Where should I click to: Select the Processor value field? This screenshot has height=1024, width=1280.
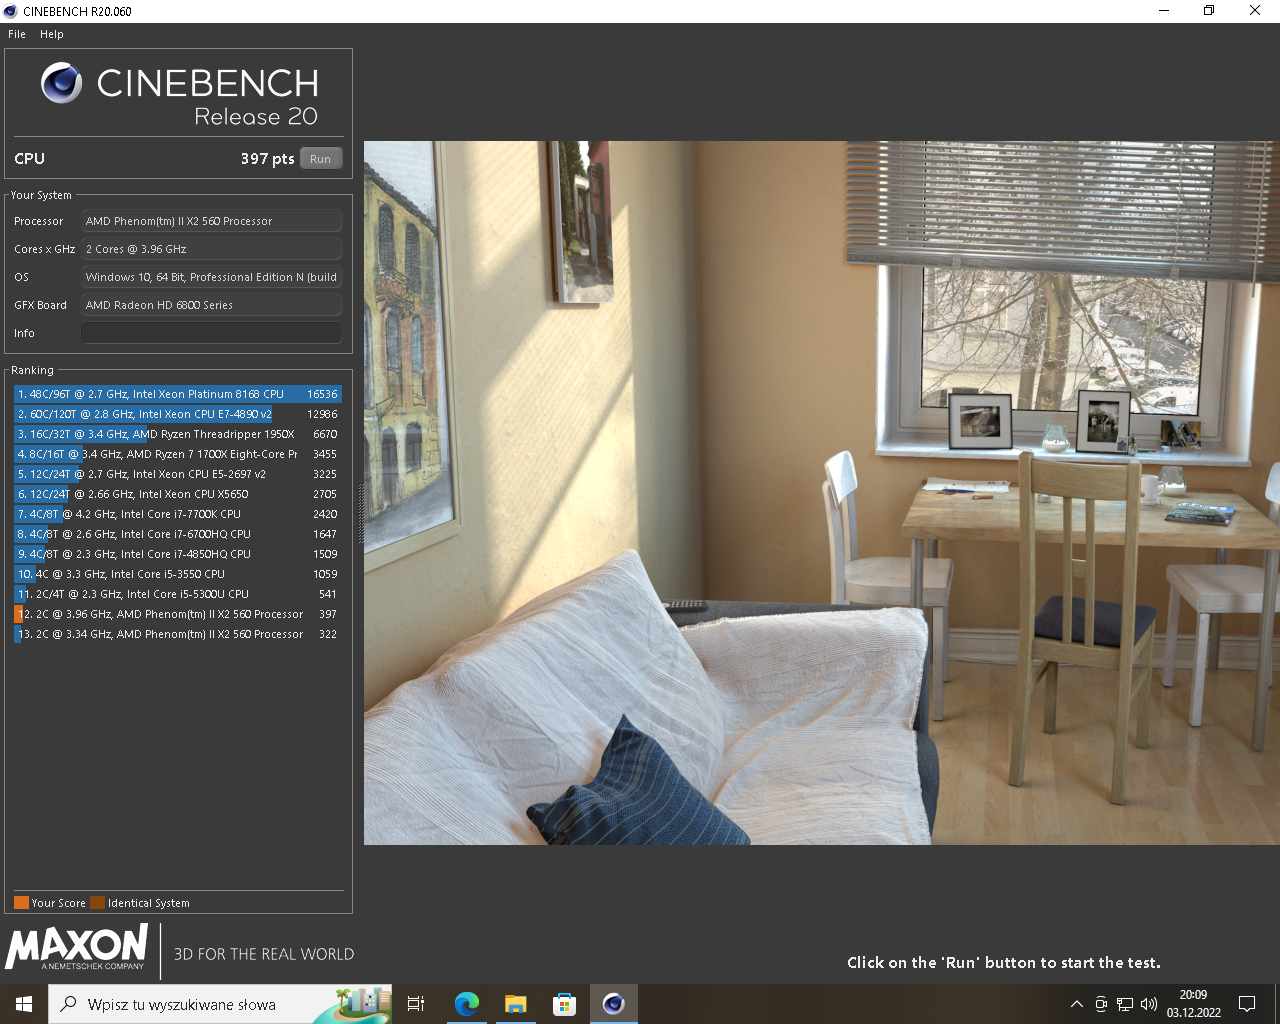[211, 221]
